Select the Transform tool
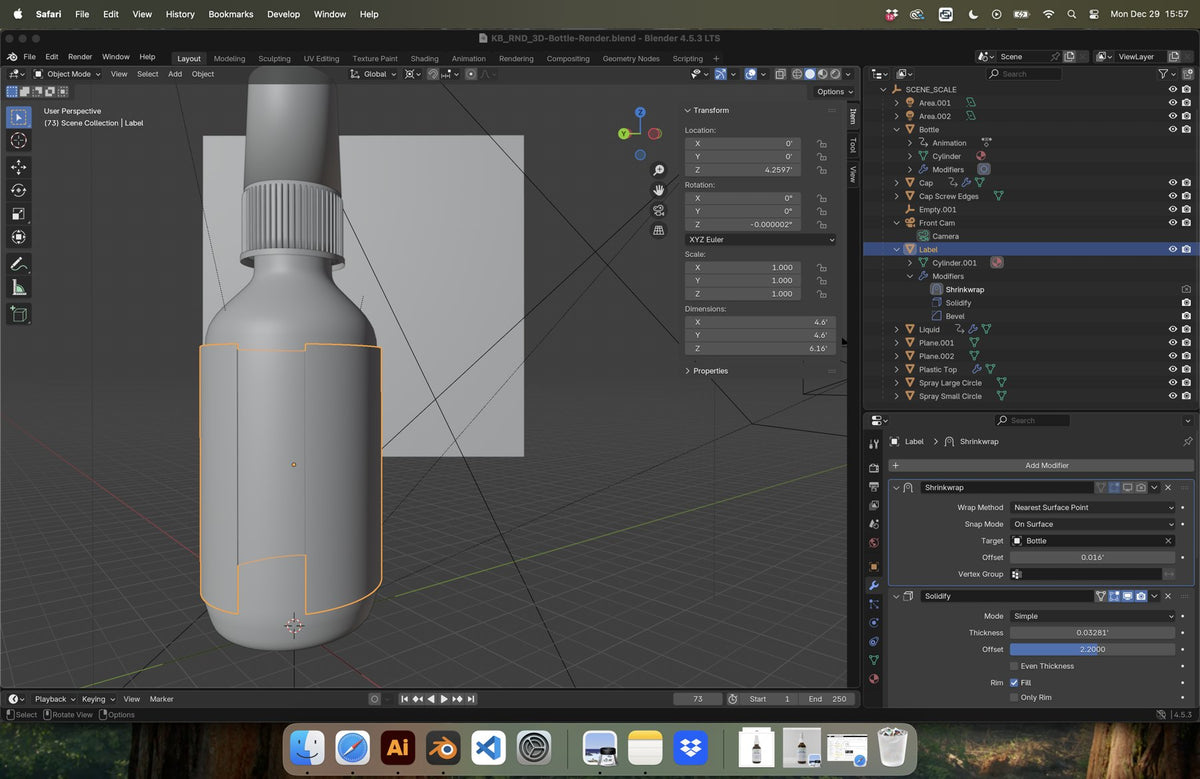This screenshot has height=779, width=1200. coord(18,238)
